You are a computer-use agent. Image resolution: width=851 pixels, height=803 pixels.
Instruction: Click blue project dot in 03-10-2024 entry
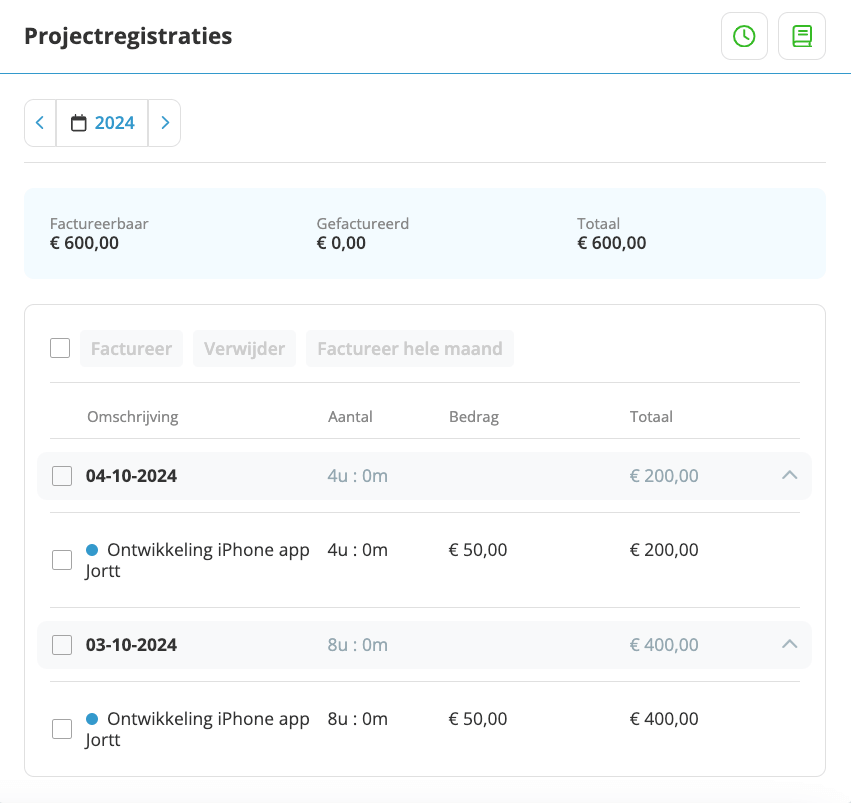92,719
